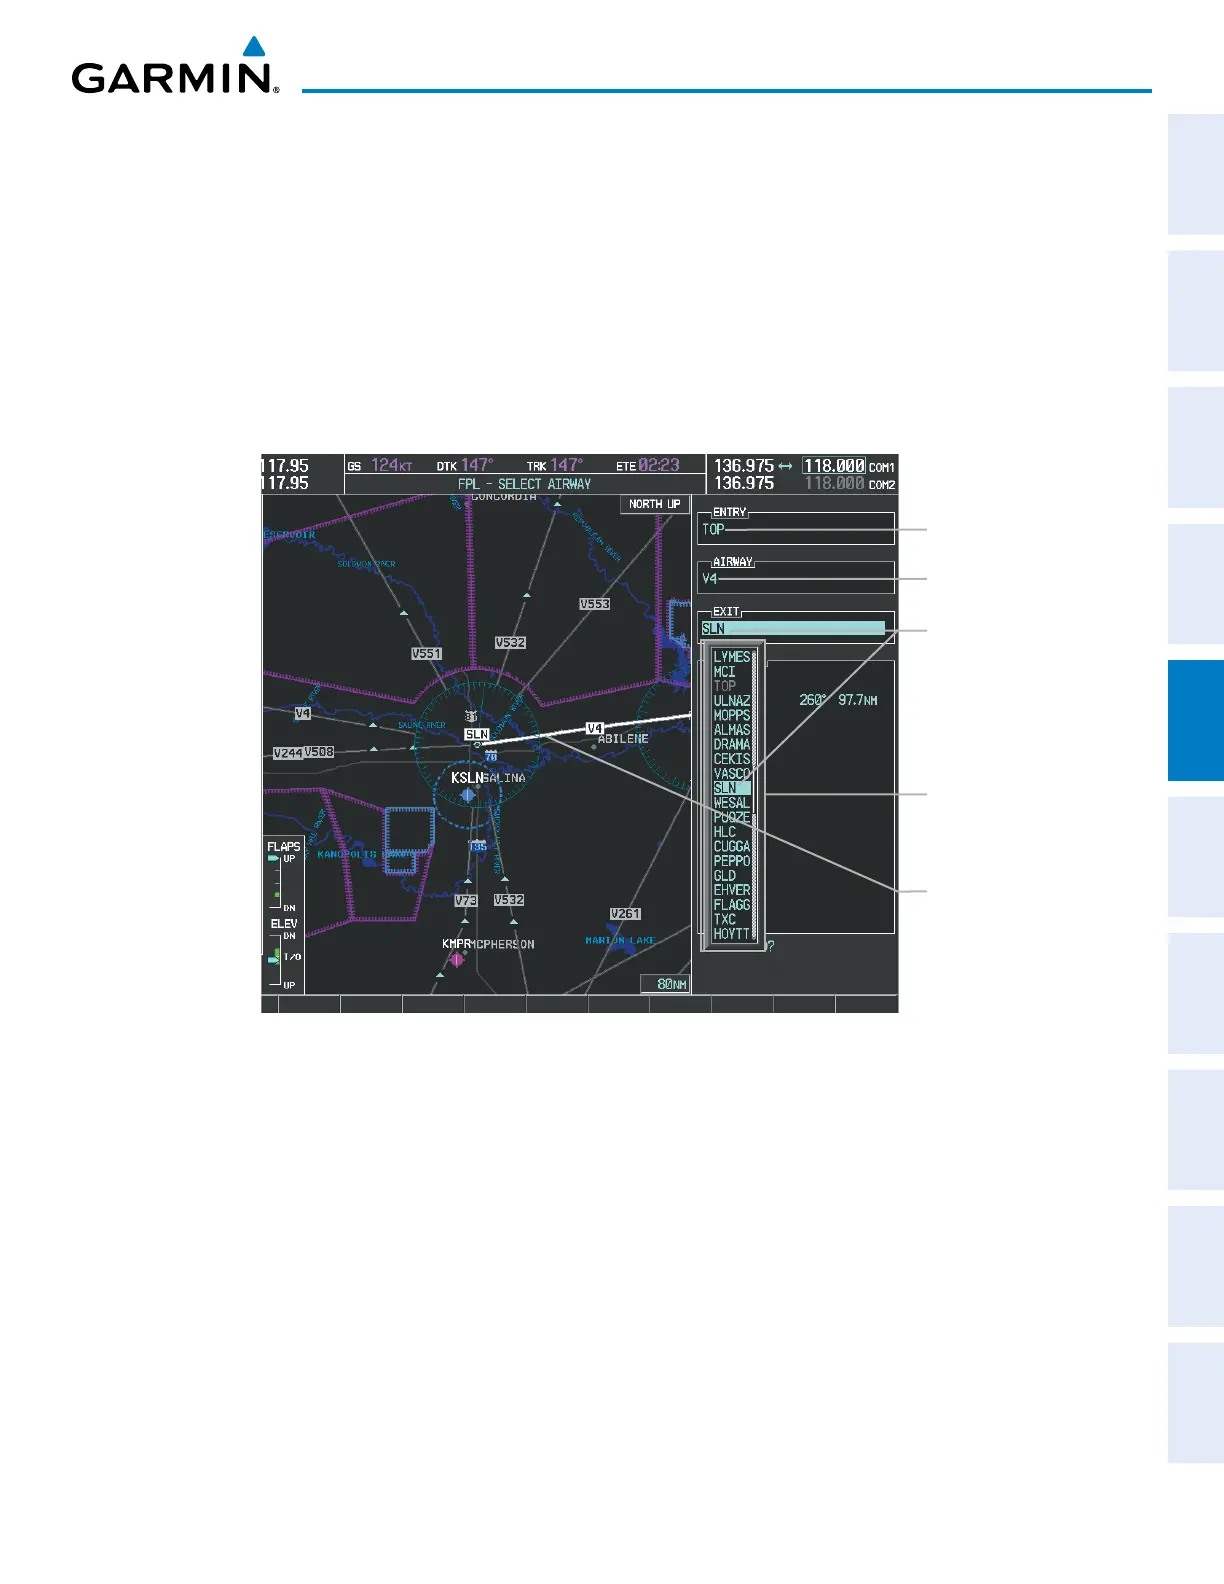Click the DTK 147° readout
Screen dimensions: 1224x1584
pyautogui.click(x=464, y=466)
